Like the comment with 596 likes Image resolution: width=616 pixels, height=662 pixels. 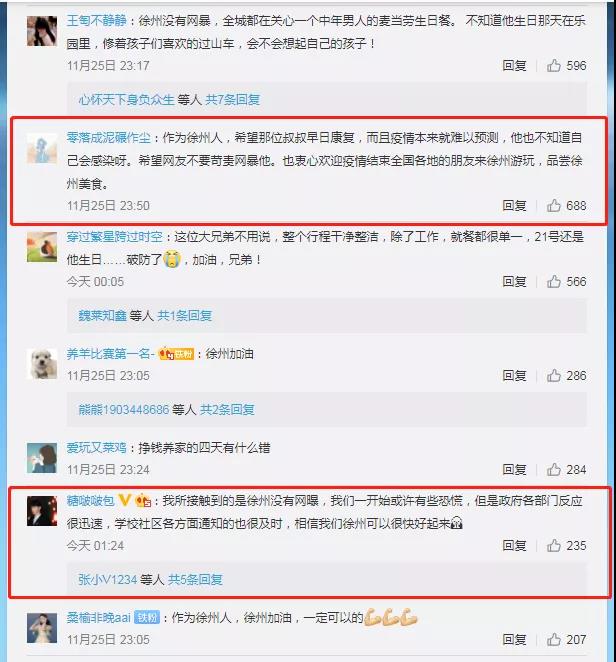click(x=554, y=65)
